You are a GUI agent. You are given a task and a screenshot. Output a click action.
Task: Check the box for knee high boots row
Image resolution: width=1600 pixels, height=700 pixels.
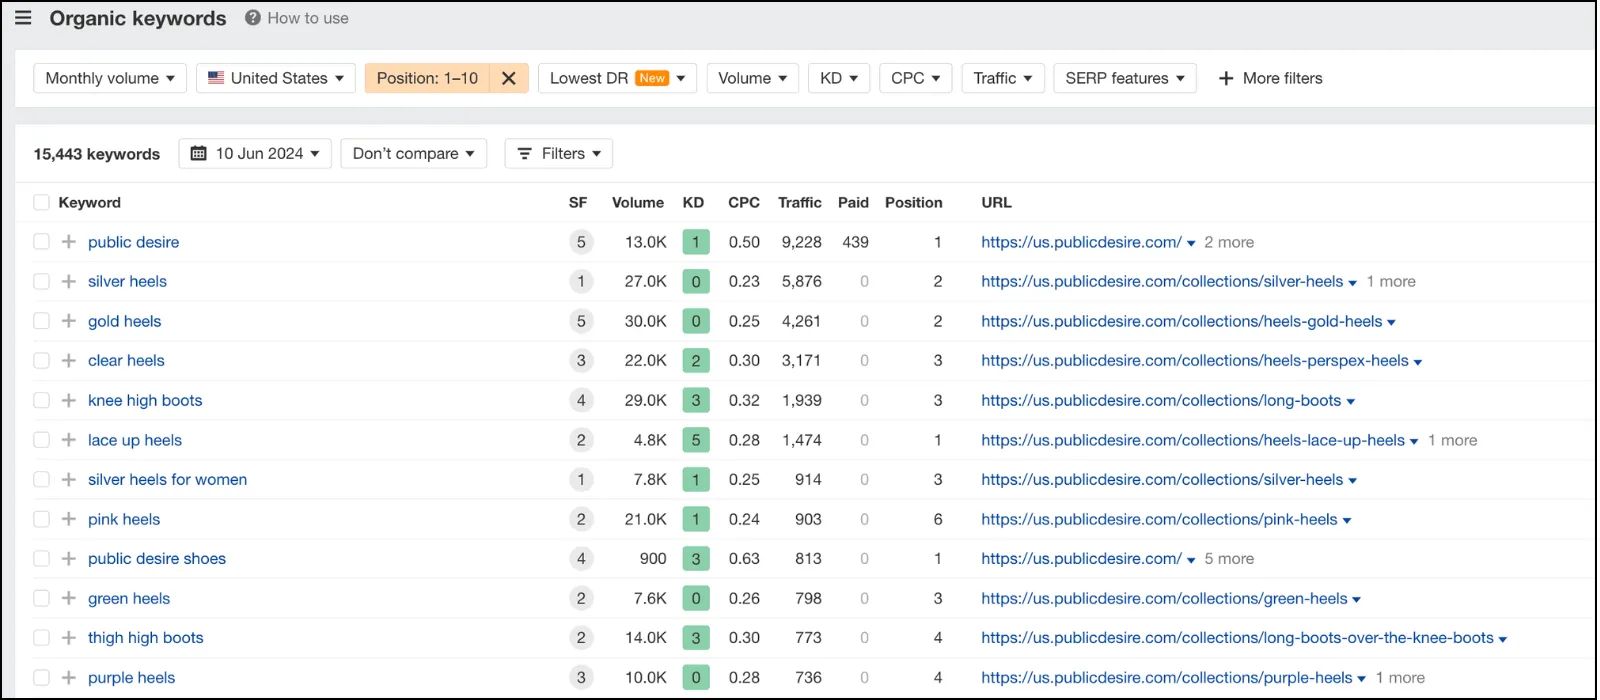[41, 400]
